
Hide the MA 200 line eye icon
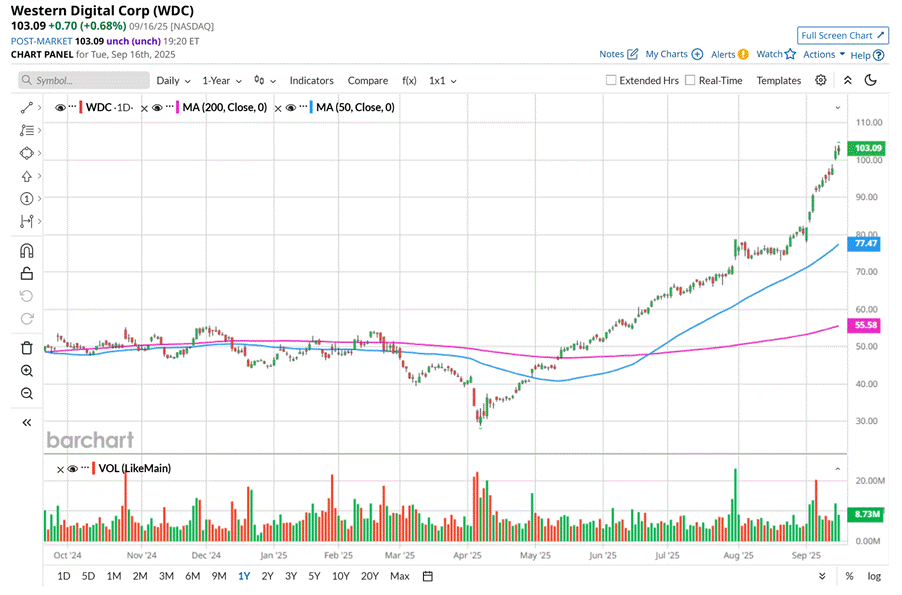coord(156,108)
